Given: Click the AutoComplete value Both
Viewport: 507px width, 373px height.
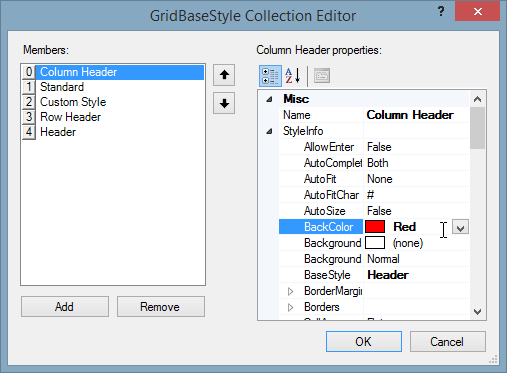Looking at the screenshot, I should pos(378,163).
